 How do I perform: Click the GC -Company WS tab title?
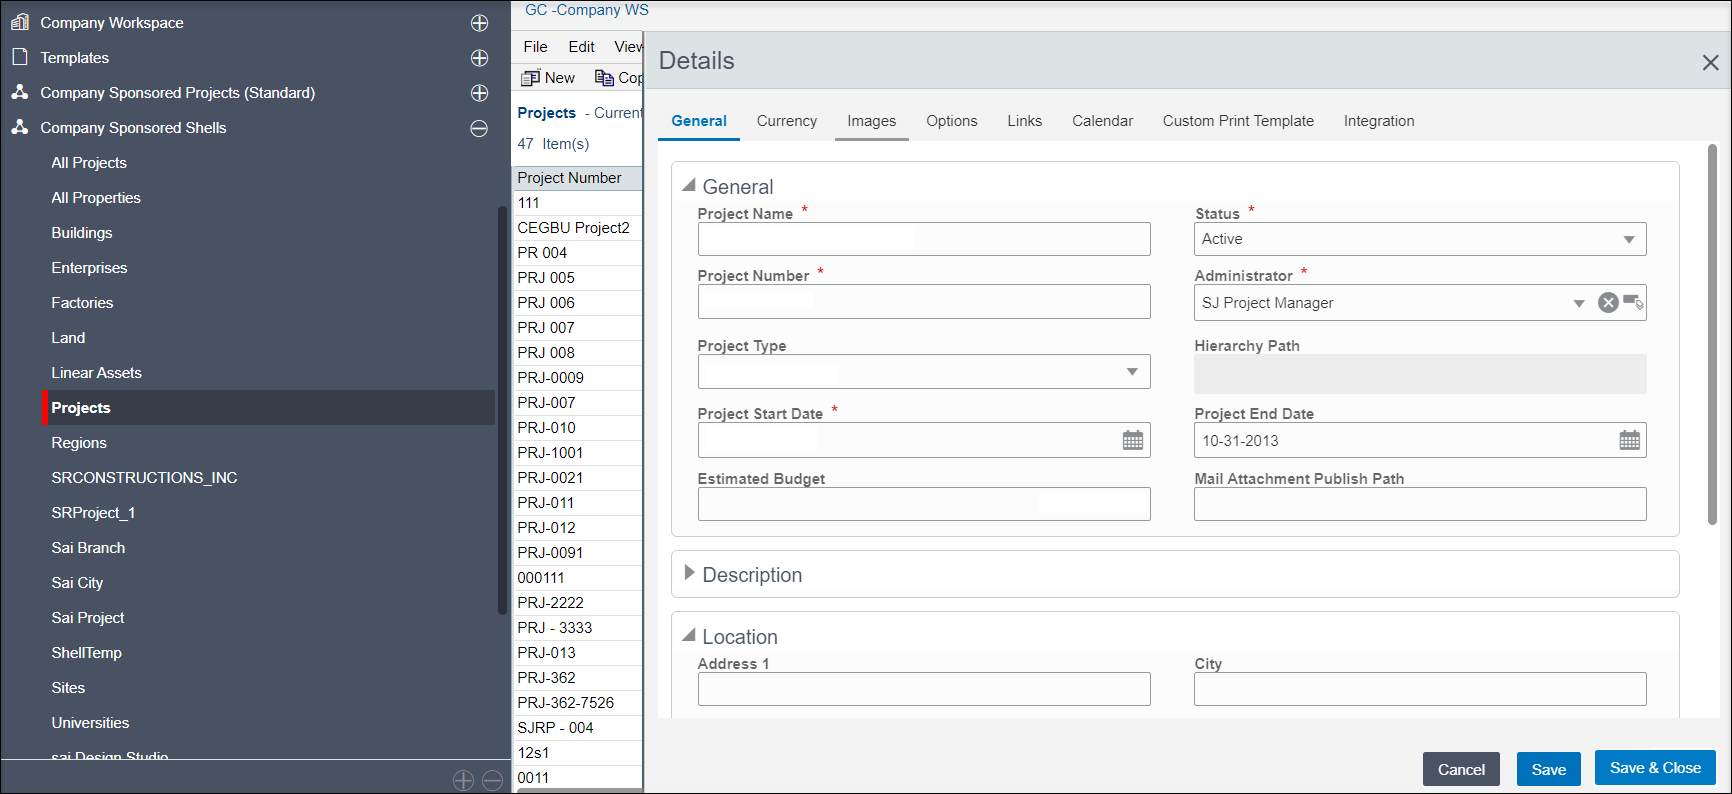tap(587, 10)
